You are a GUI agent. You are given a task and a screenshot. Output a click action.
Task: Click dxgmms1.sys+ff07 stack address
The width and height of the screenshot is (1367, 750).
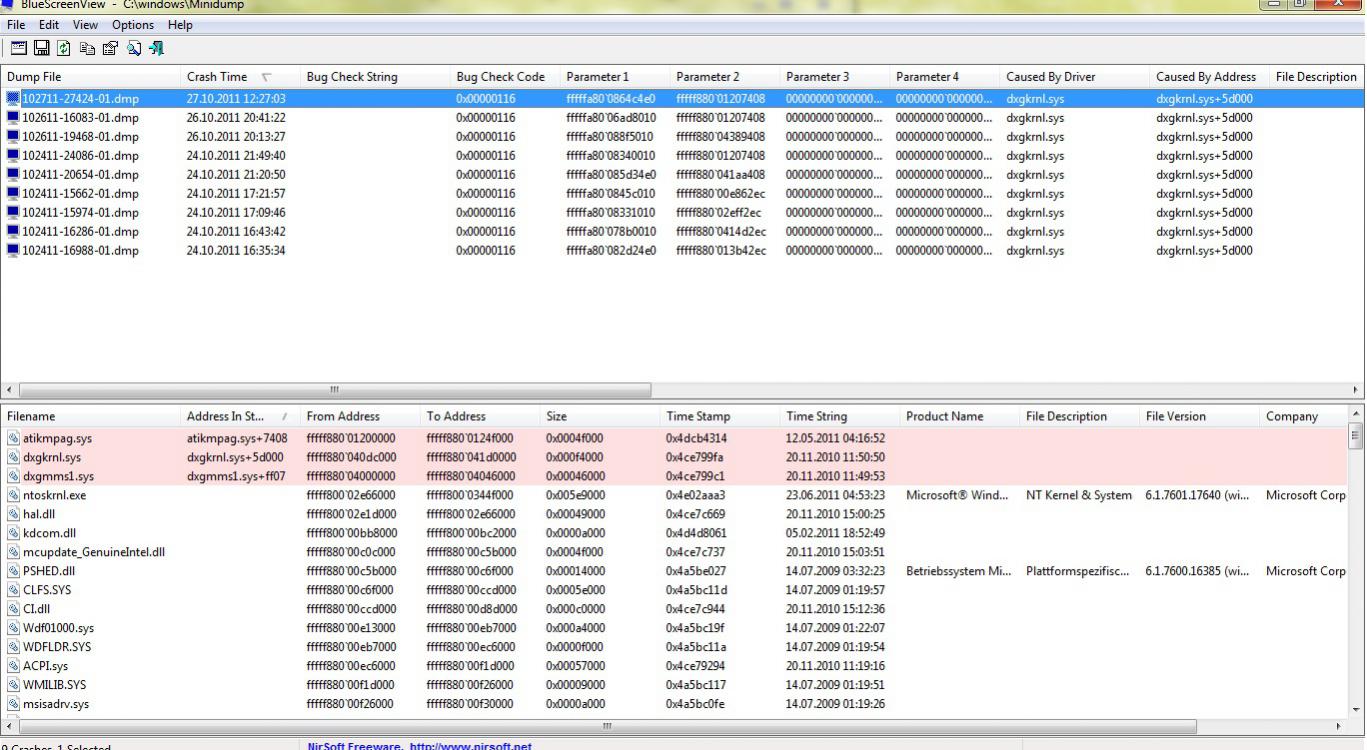(236, 476)
